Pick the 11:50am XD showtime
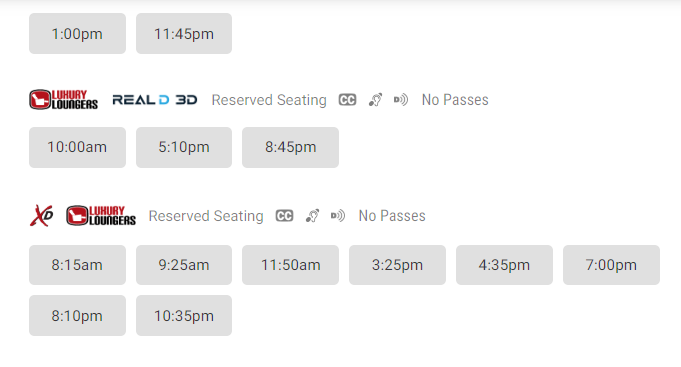 tap(290, 265)
